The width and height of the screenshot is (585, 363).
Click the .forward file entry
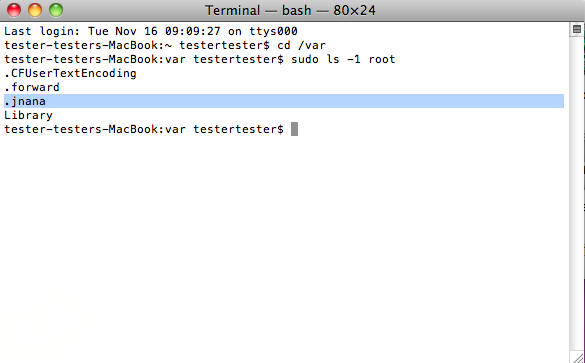click(x=32, y=87)
